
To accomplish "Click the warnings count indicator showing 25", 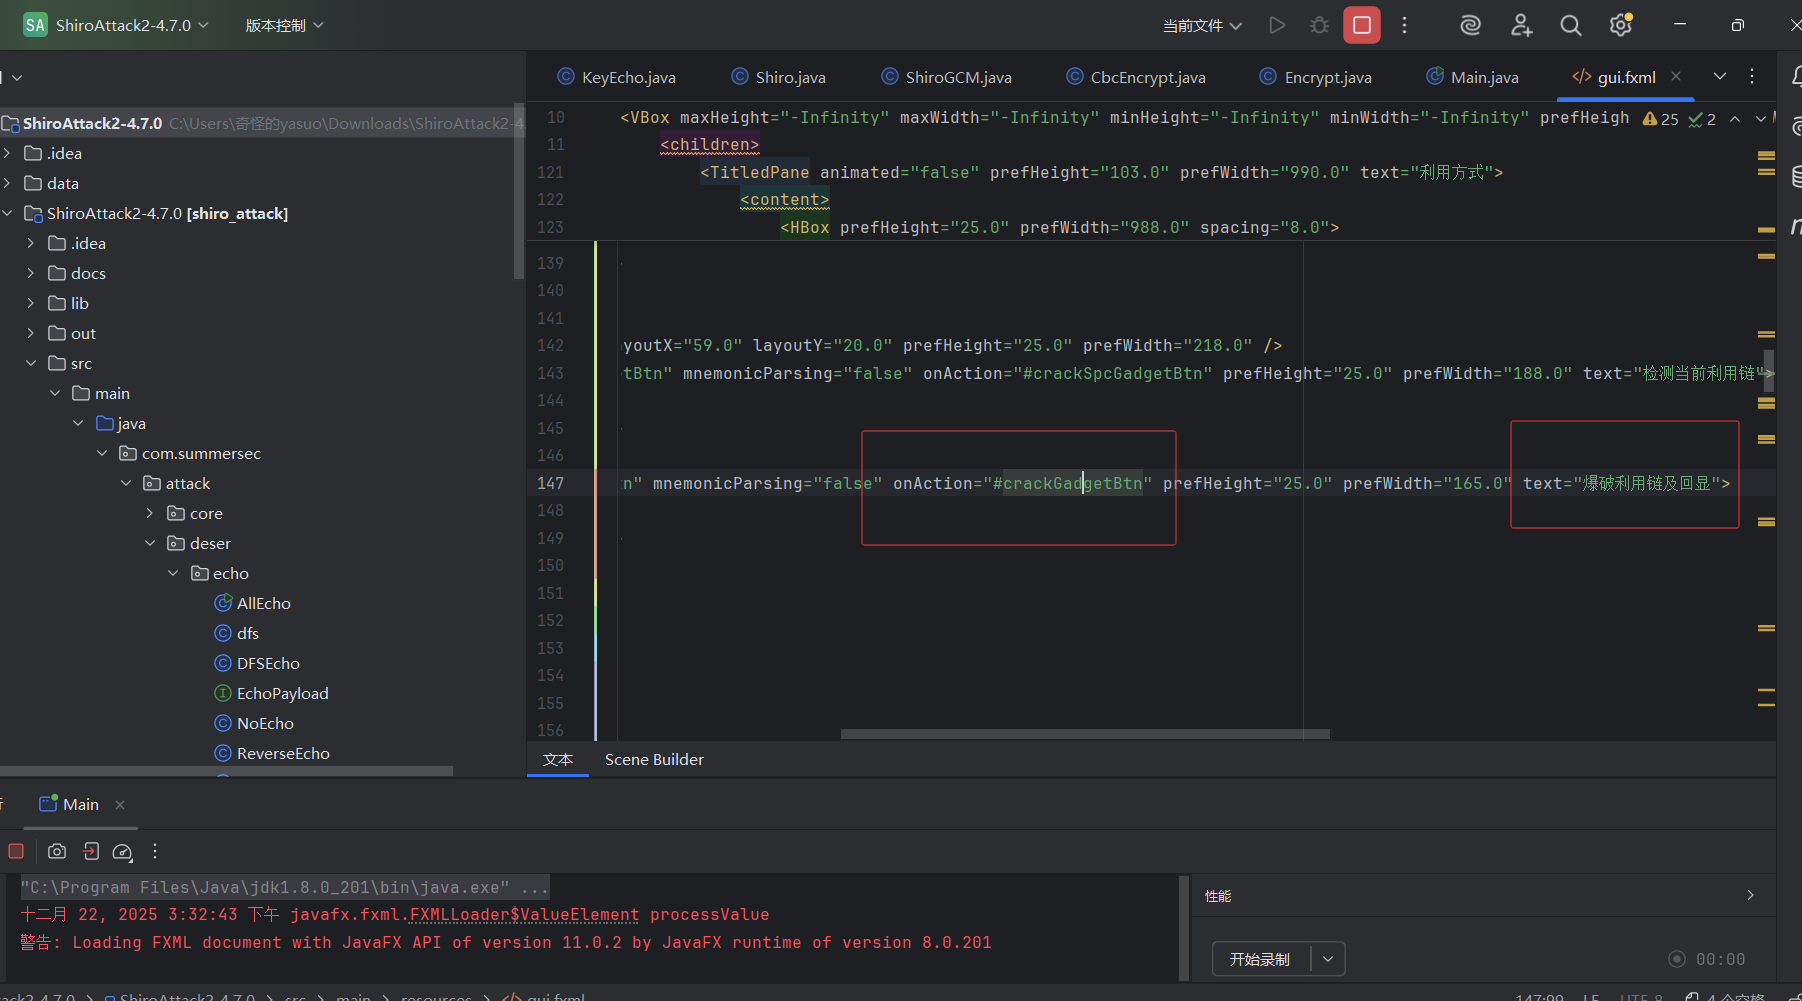I will pyautogui.click(x=1661, y=119).
